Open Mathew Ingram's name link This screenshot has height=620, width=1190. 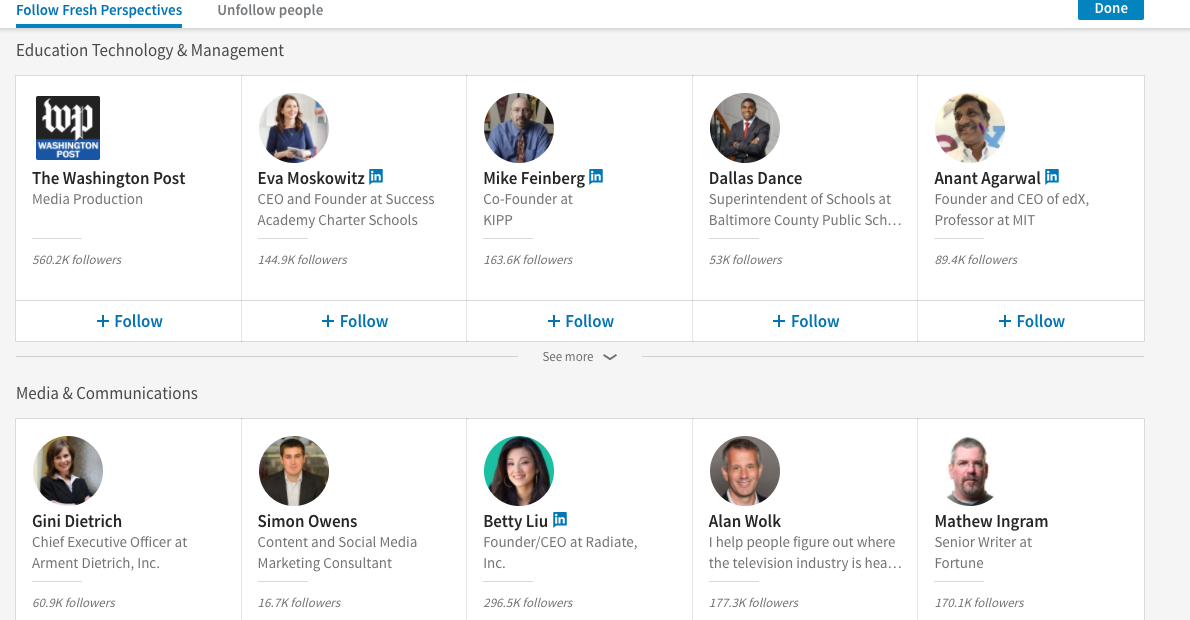991,521
